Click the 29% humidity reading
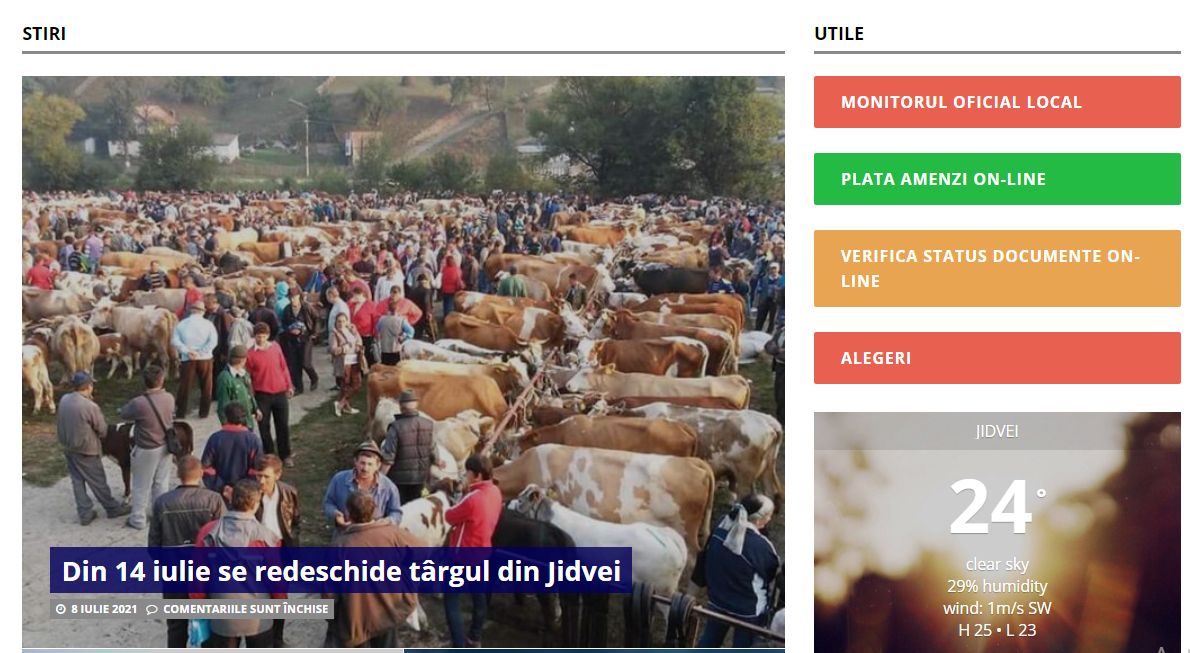 [996, 586]
